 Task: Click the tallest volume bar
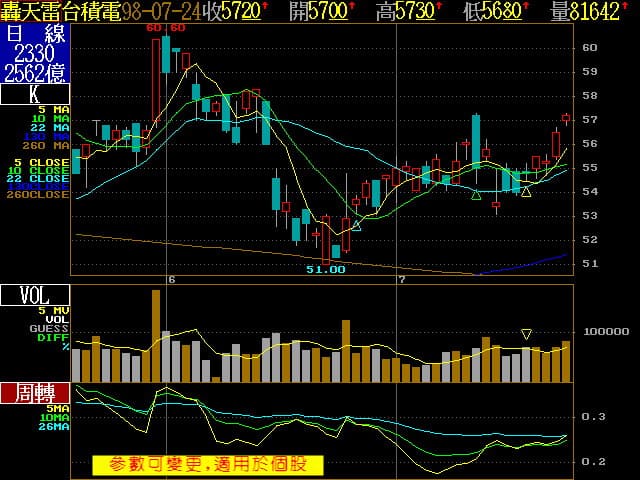coord(156,336)
